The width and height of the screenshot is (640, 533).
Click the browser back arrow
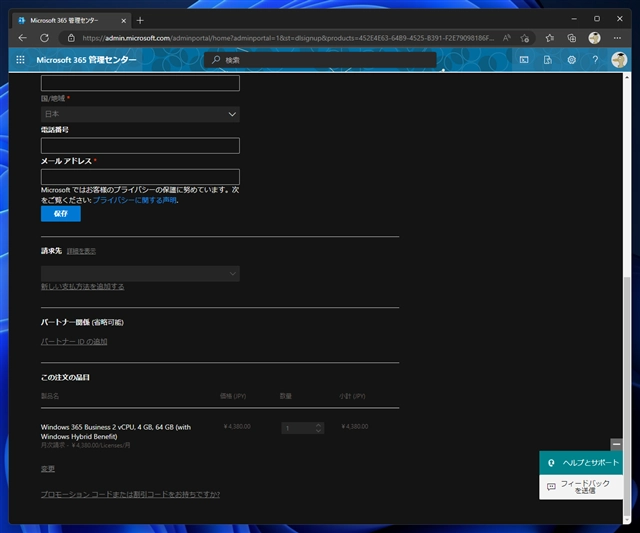pos(22,38)
